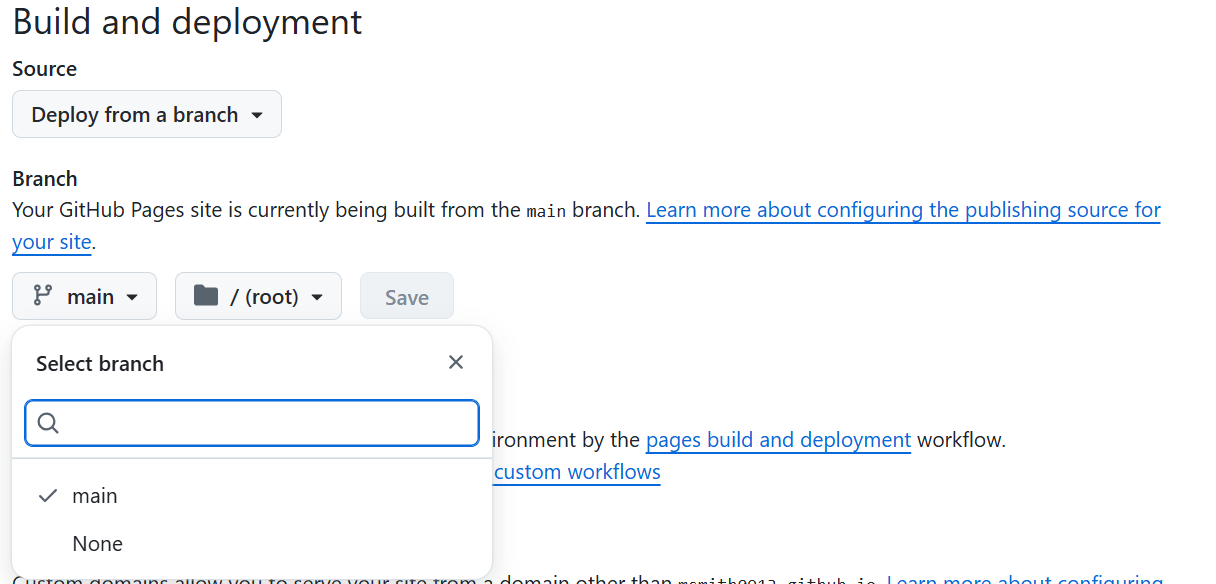Click the caret arrow beside / (root)
This screenshot has width=1216, height=584.
point(317,297)
